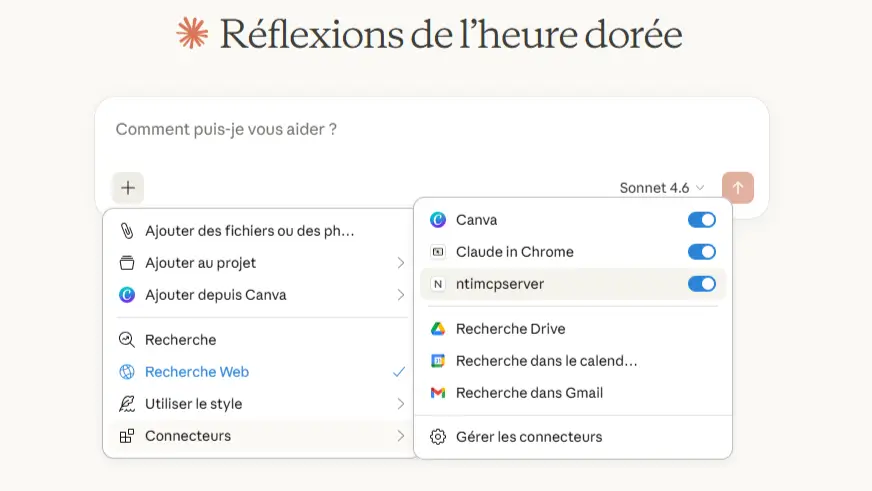Choose Ajouter depuis Canva menu entry

coord(215,295)
